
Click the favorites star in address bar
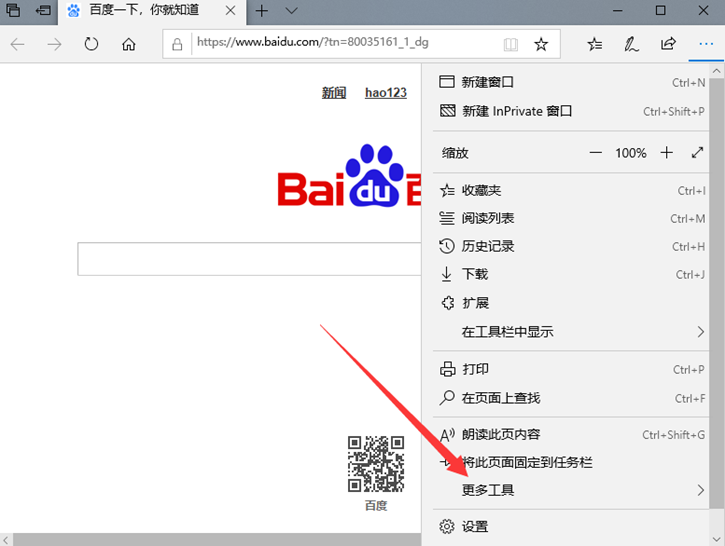tap(541, 44)
